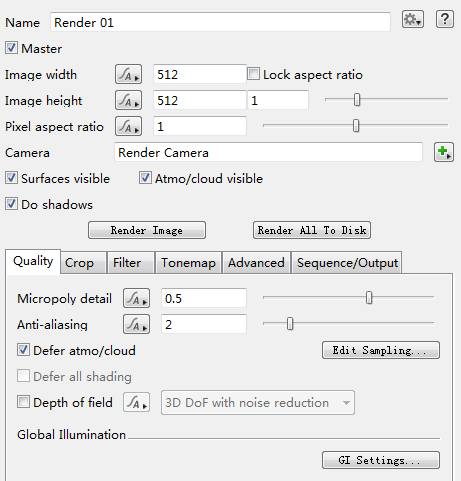Toggle Defer atmo/cloud checkbox
461x481 pixels.
[x=23, y=350]
